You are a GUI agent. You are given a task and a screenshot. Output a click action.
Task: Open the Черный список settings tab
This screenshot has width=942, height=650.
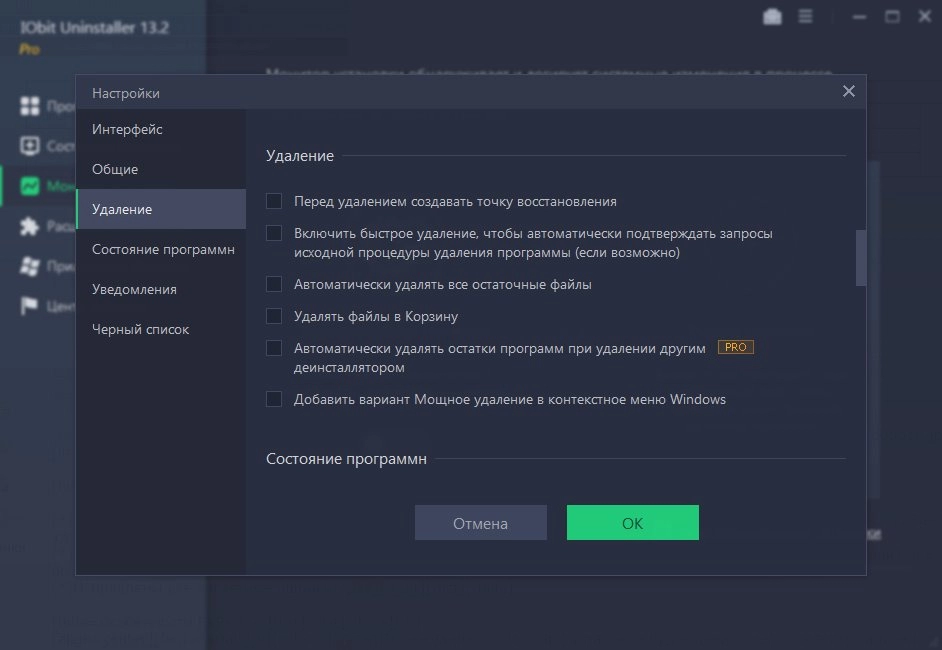pyautogui.click(x=161, y=329)
